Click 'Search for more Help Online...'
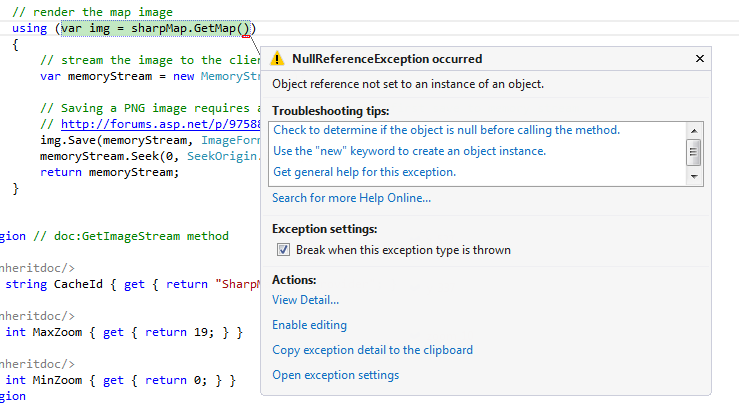The height and width of the screenshot is (404, 739). point(351,198)
